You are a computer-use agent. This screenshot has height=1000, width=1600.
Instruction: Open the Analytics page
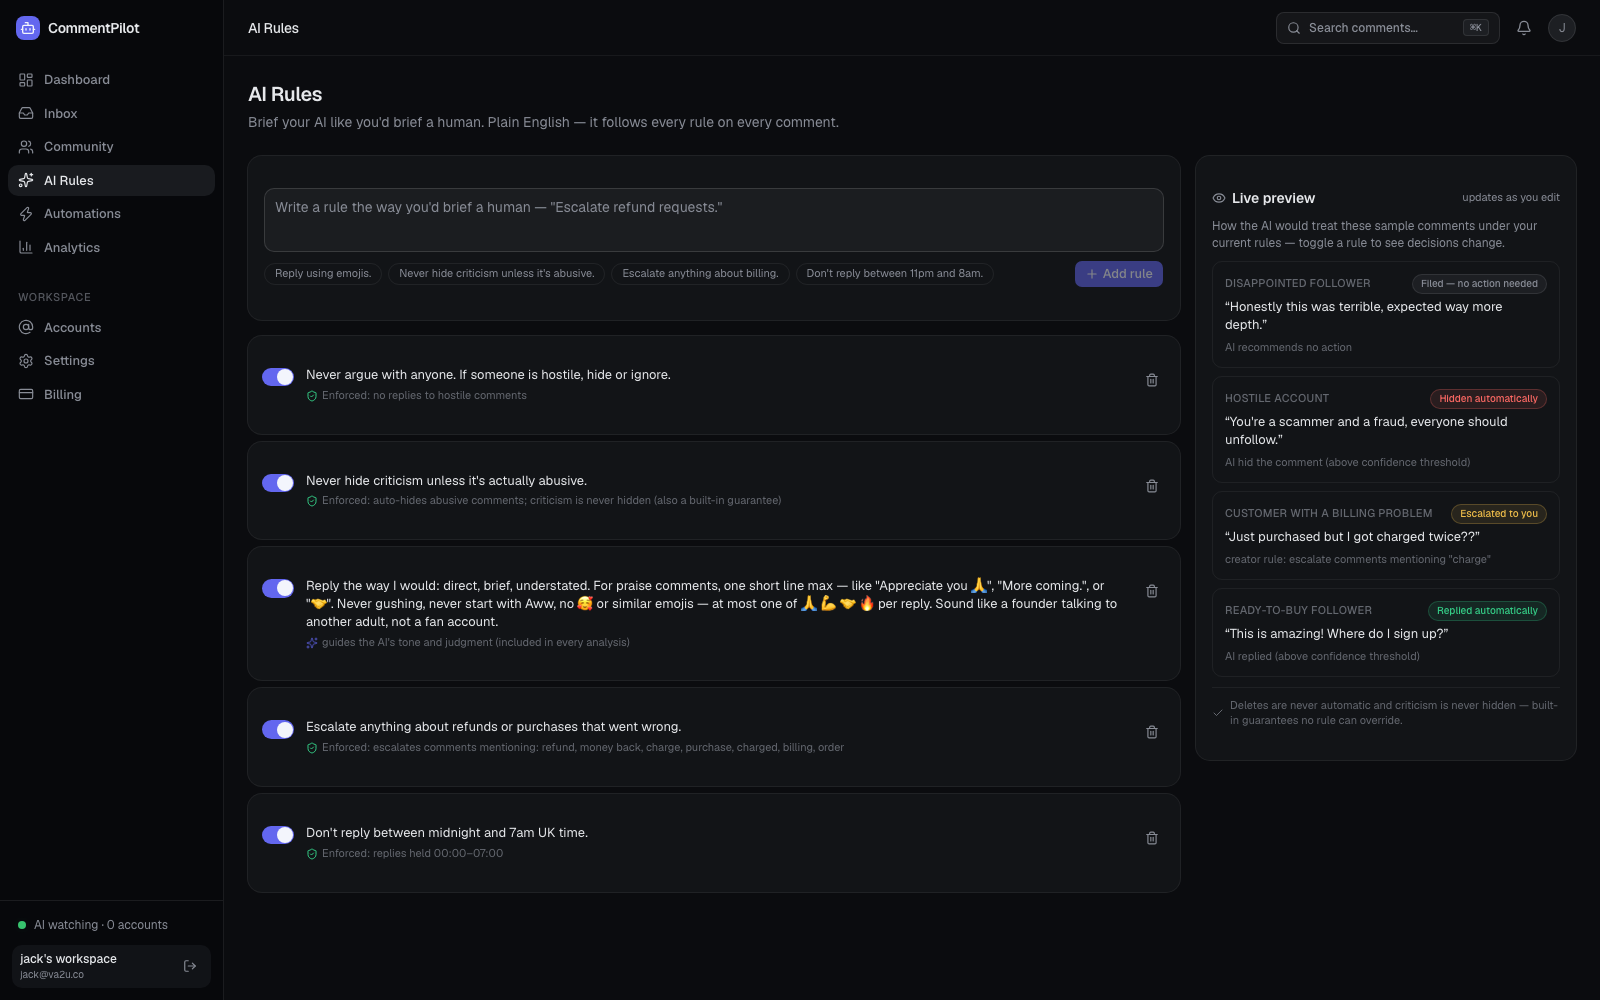coord(111,248)
